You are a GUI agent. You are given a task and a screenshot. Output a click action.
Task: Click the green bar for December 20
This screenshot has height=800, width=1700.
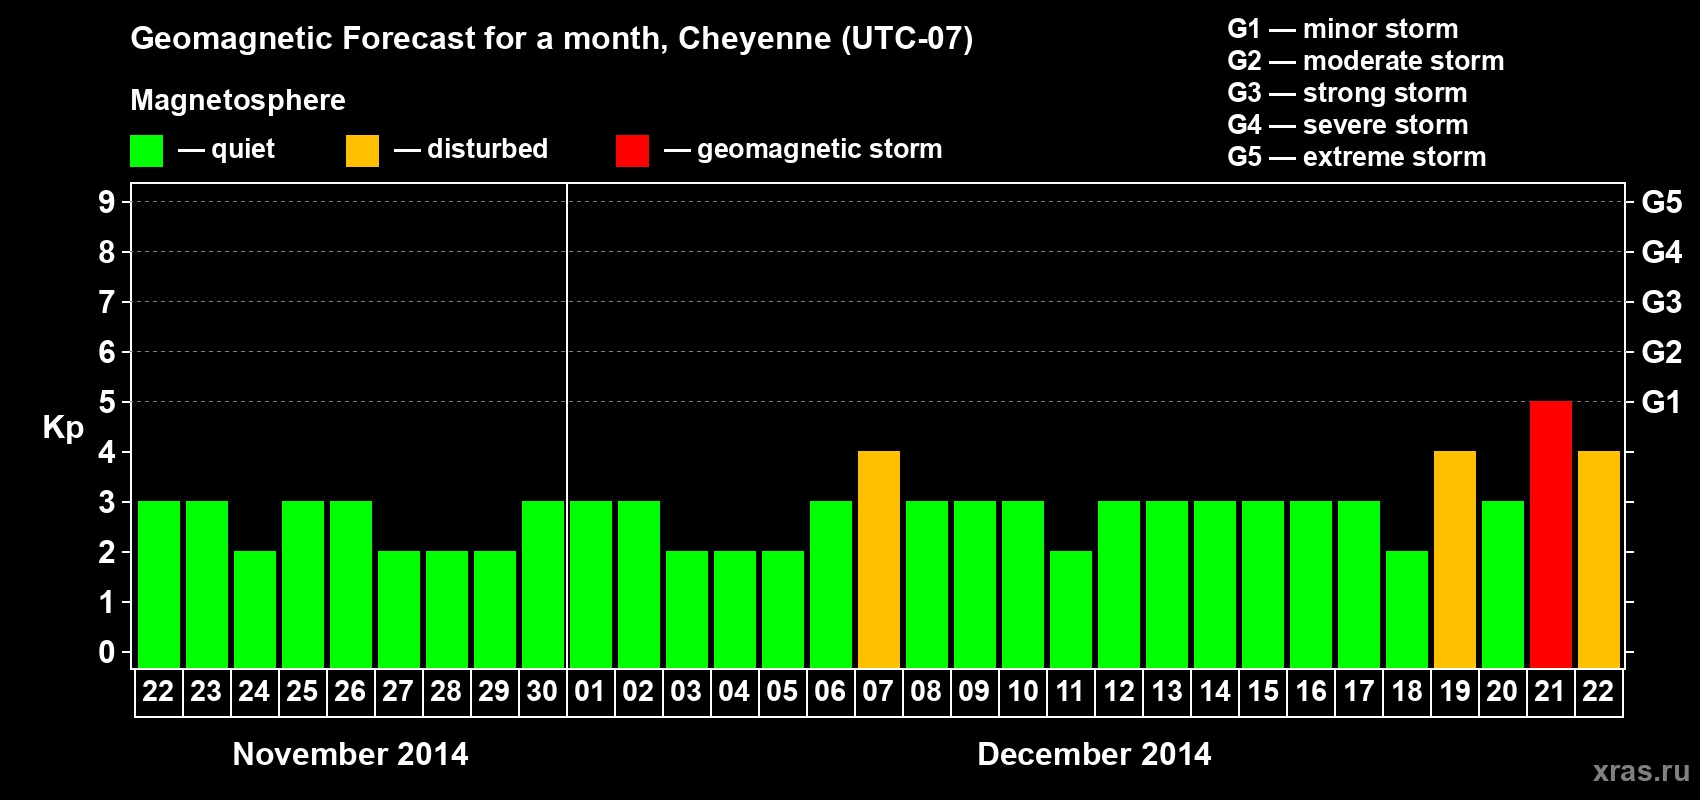(x=1502, y=584)
